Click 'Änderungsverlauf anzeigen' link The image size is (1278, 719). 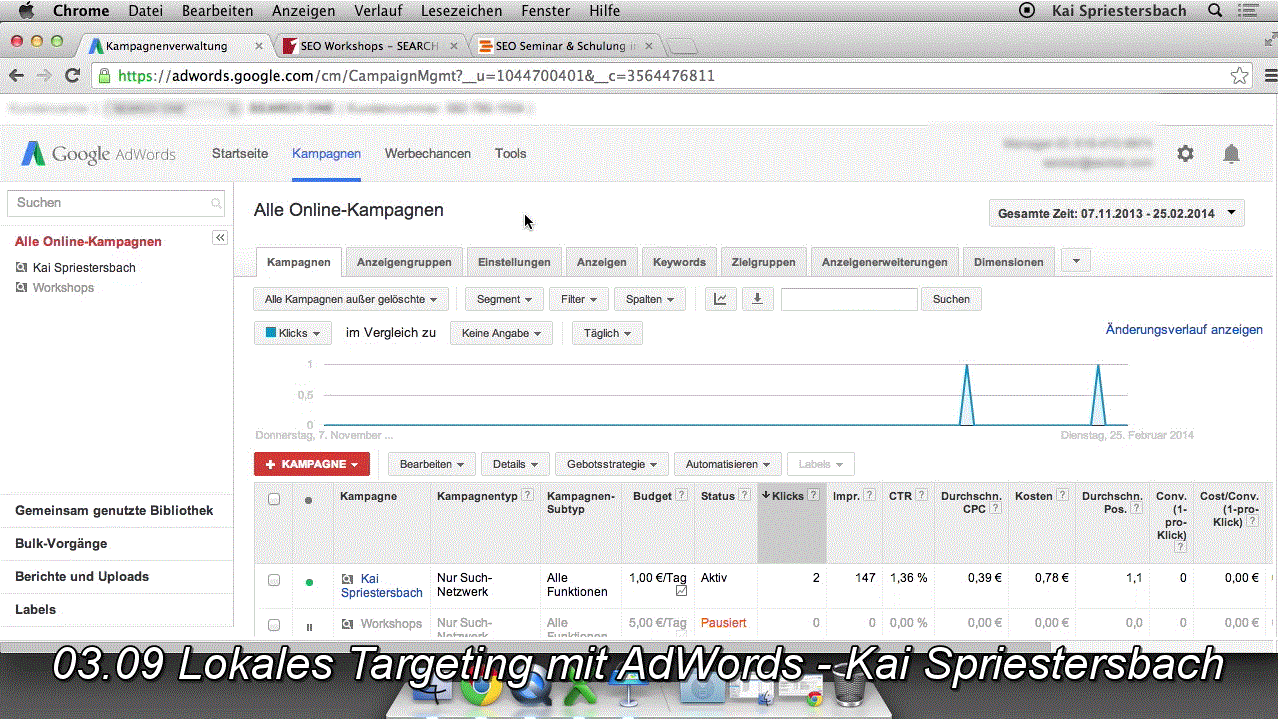tap(1184, 329)
